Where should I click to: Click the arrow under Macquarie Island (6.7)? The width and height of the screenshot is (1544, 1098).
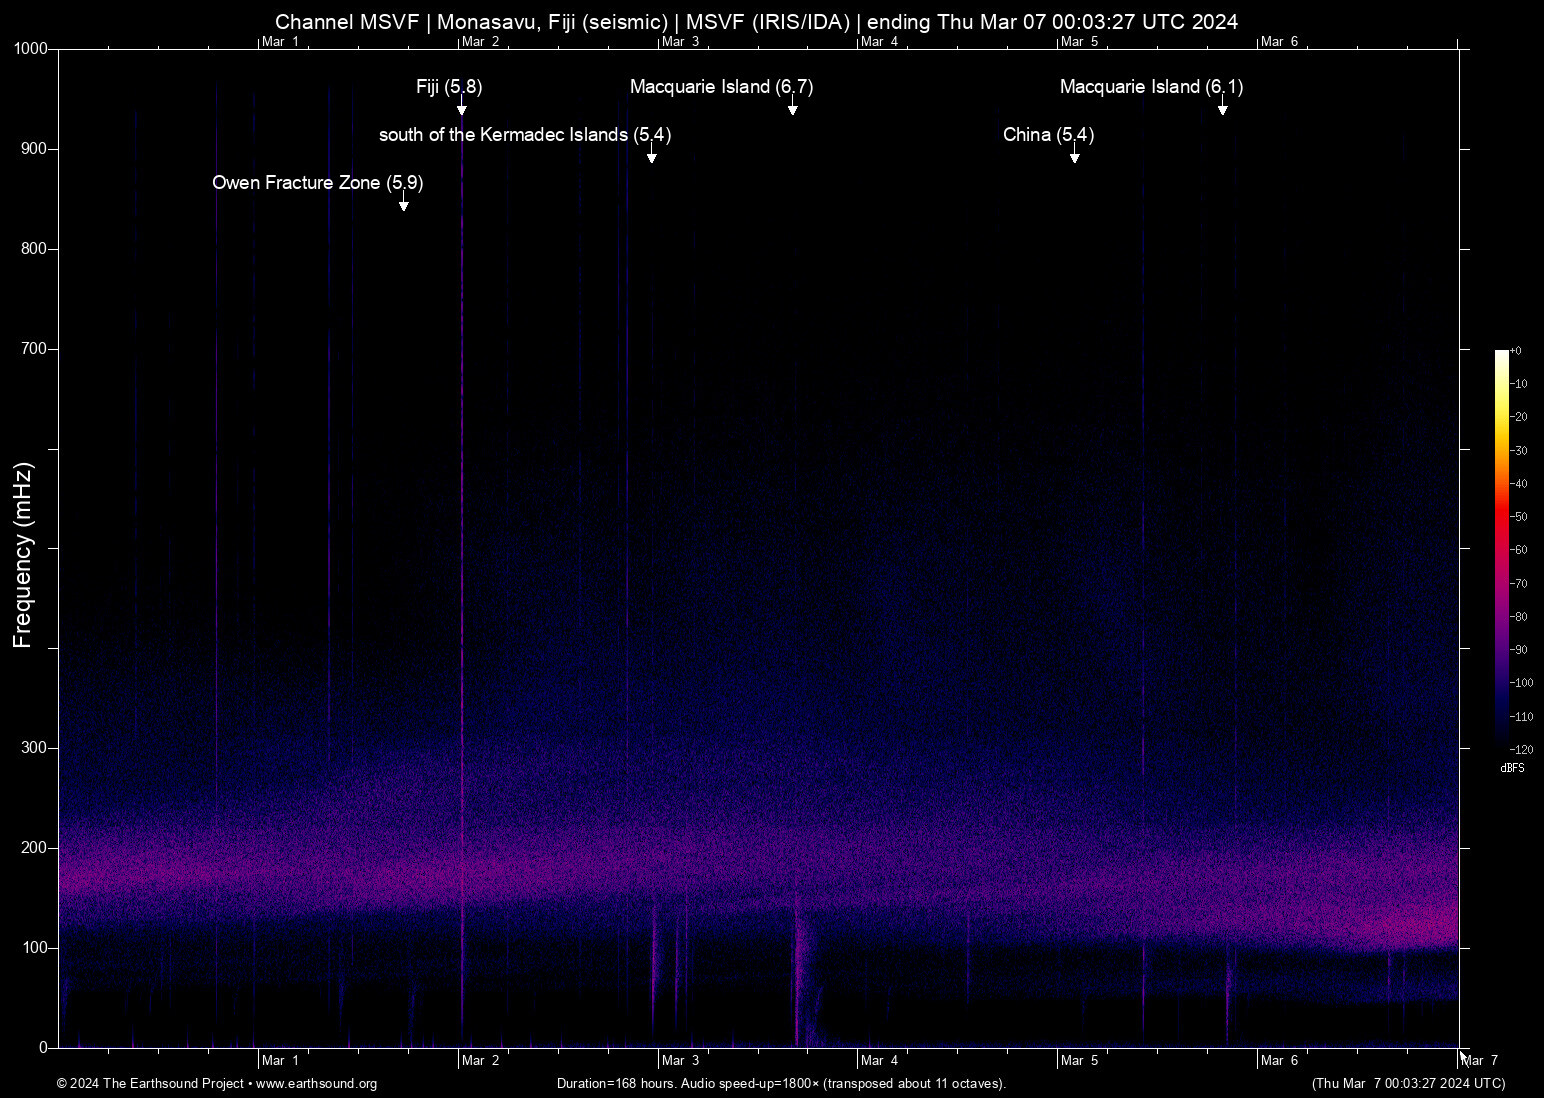click(793, 108)
